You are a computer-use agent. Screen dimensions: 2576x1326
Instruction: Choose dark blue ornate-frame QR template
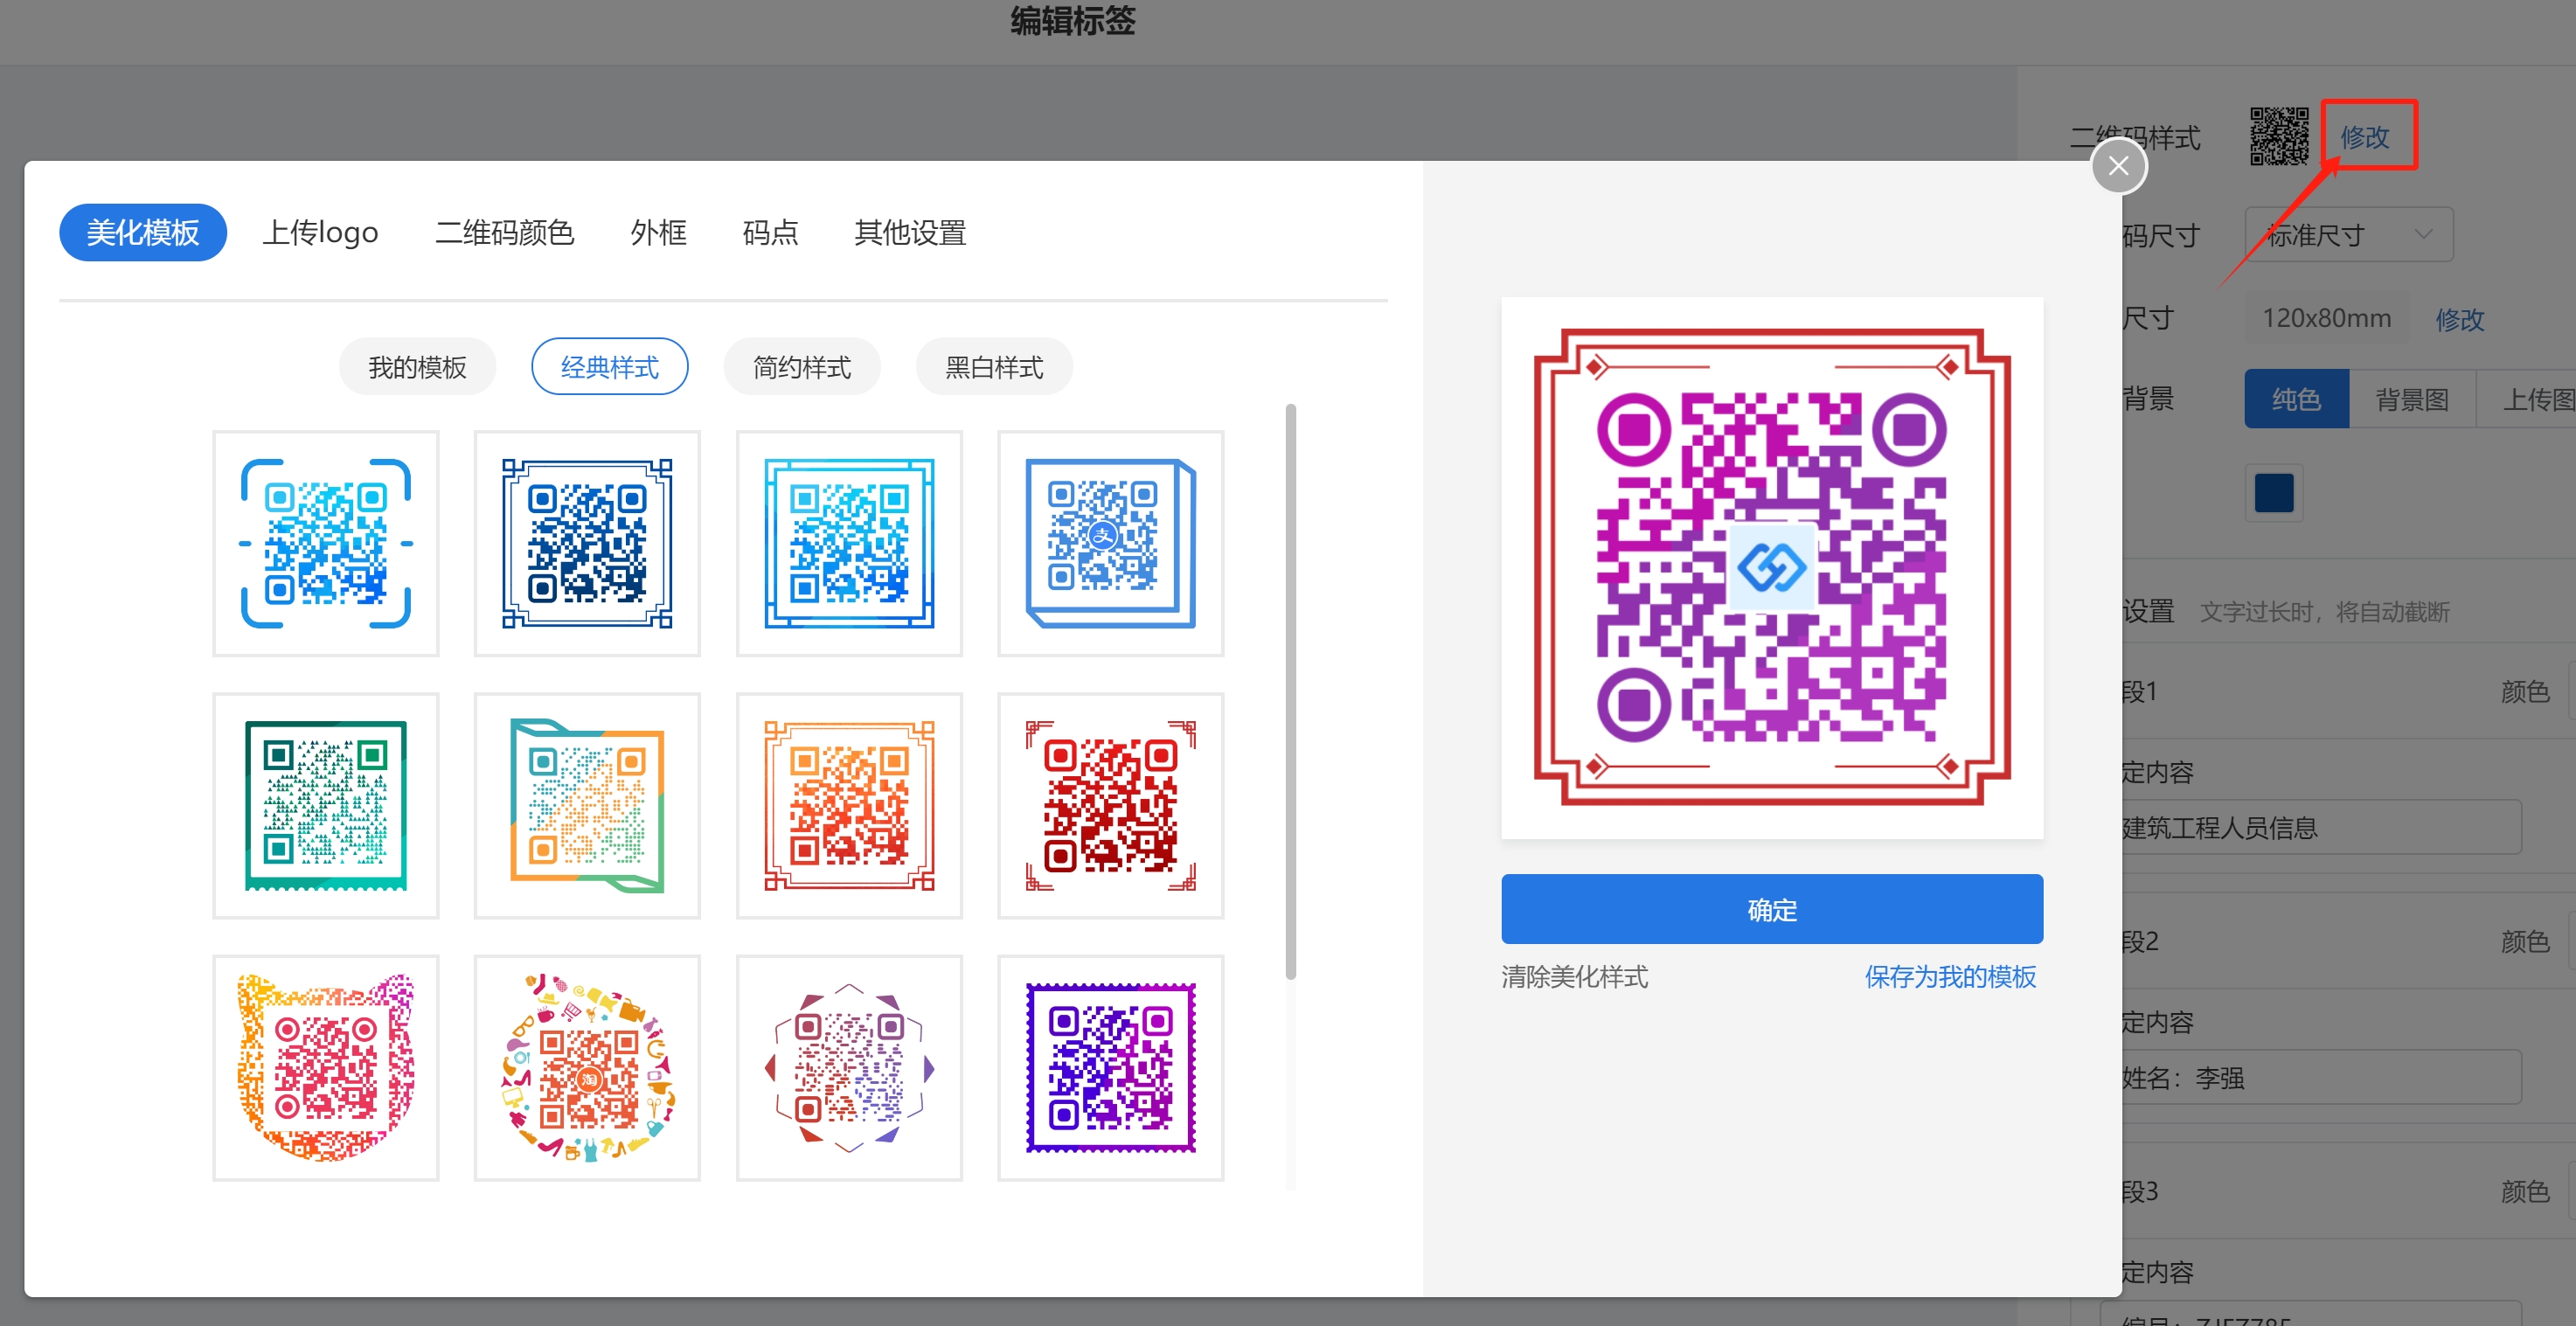[x=587, y=544]
